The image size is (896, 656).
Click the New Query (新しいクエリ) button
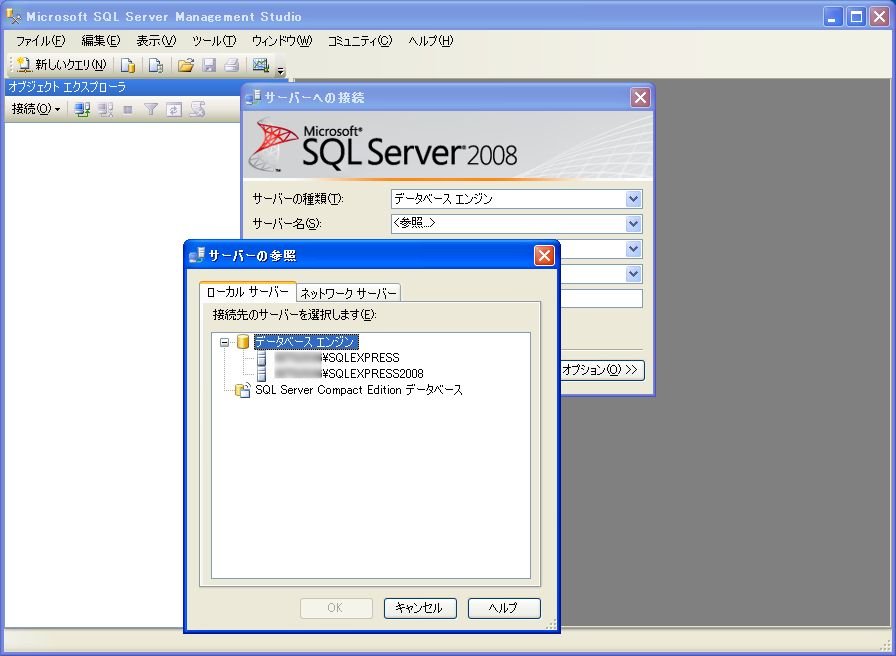[61, 65]
